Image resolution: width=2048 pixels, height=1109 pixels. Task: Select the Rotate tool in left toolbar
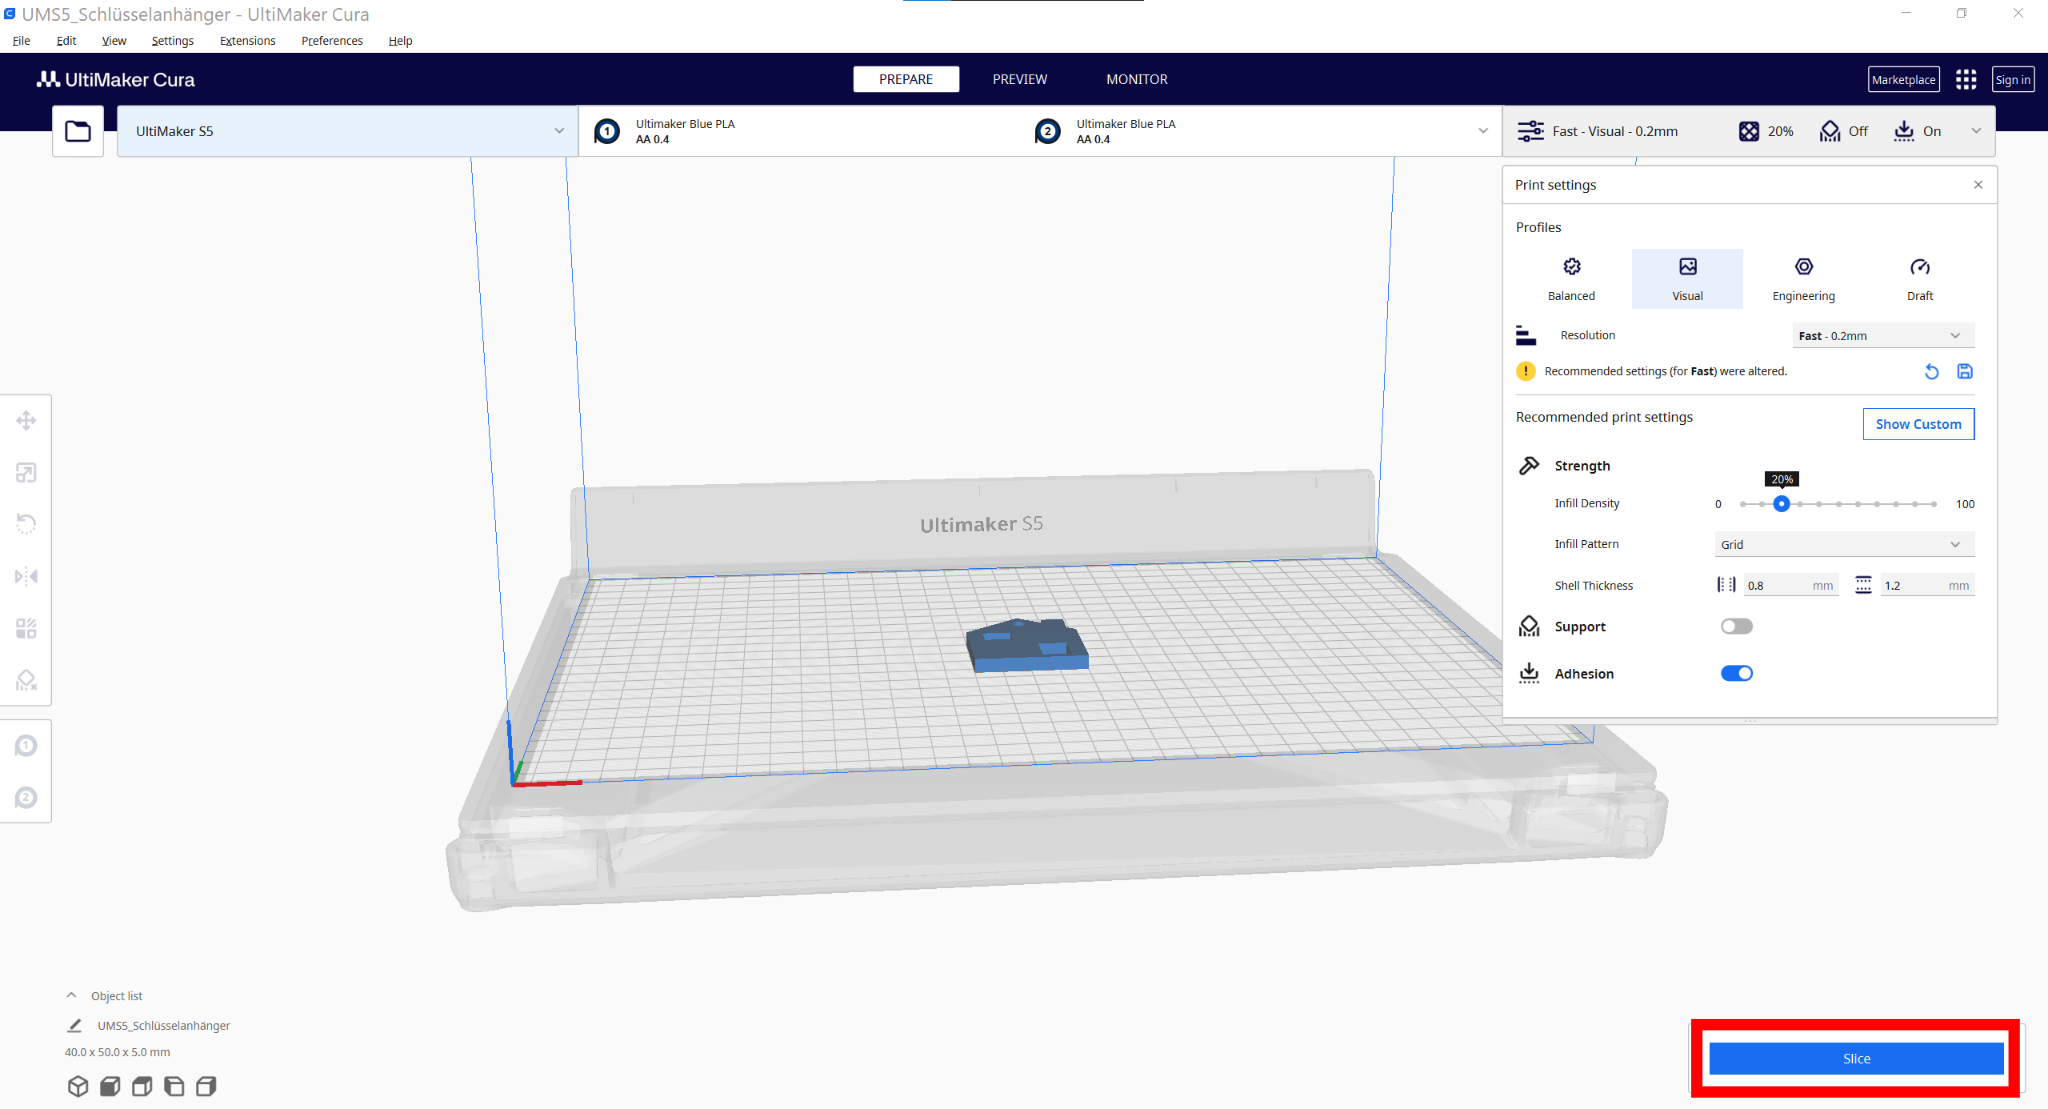tap(26, 524)
